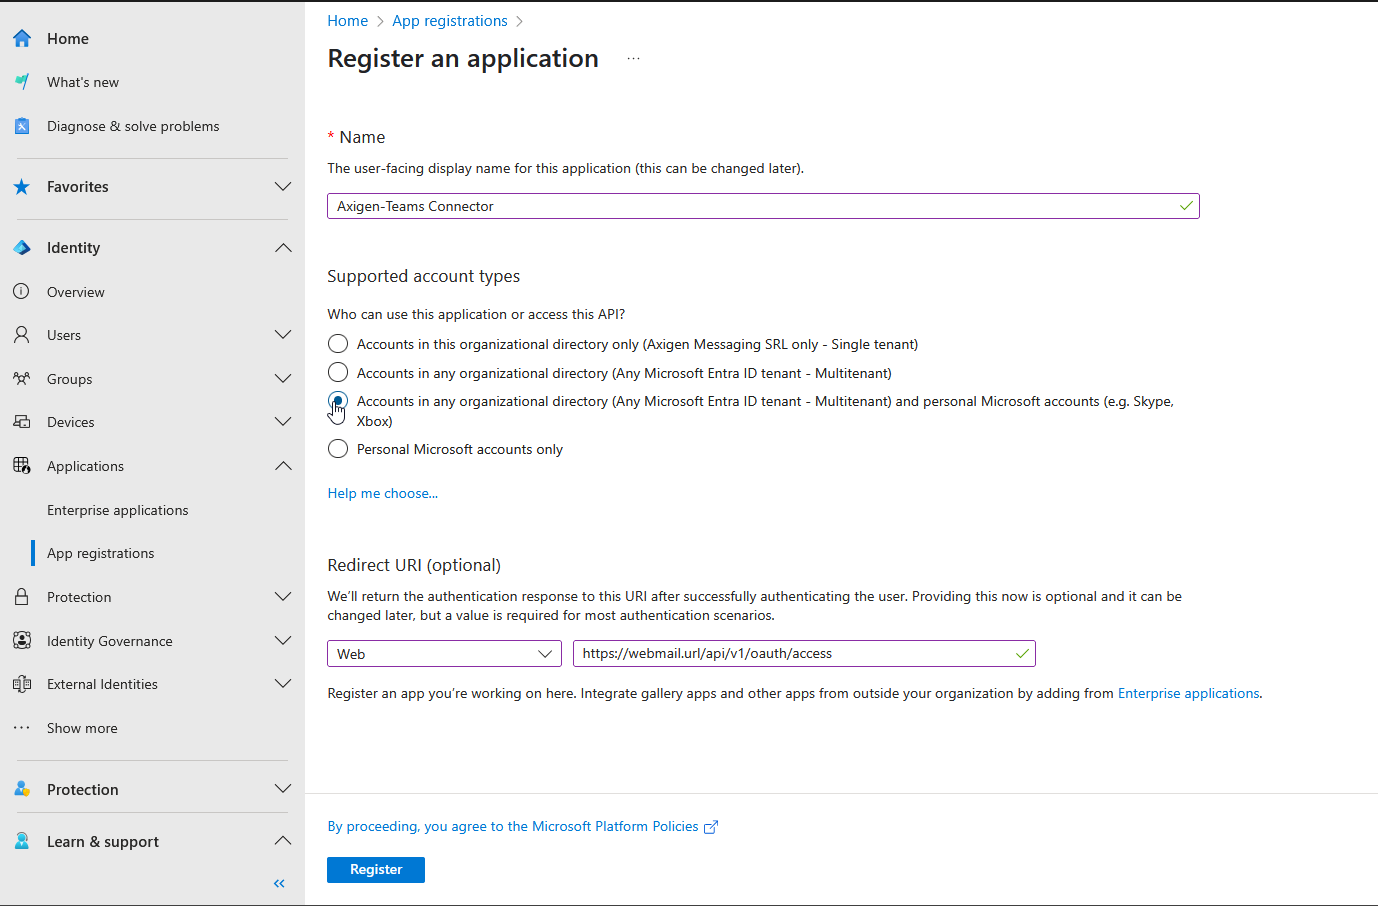
Task: Click the Users person icon
Action: click(x=22, y=335)
